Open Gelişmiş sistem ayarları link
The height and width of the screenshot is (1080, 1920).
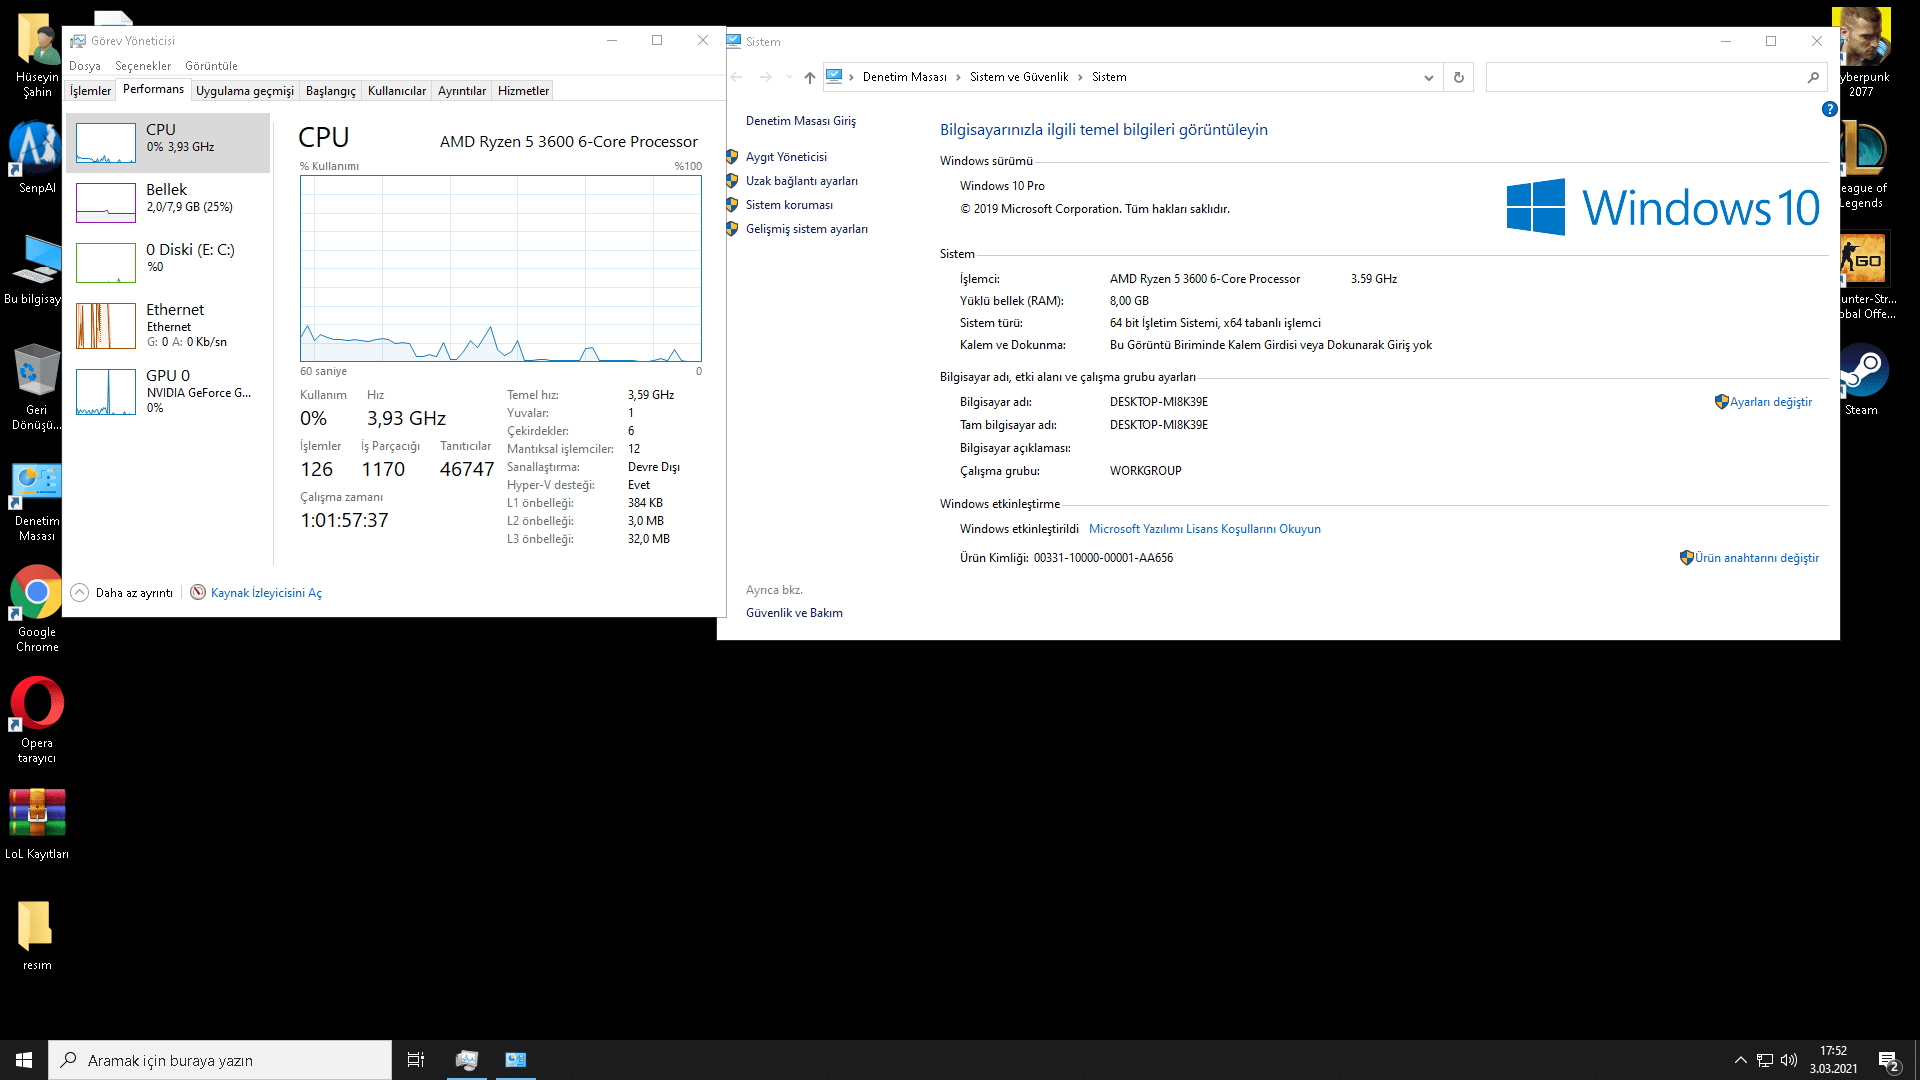(x=807, y=229)
